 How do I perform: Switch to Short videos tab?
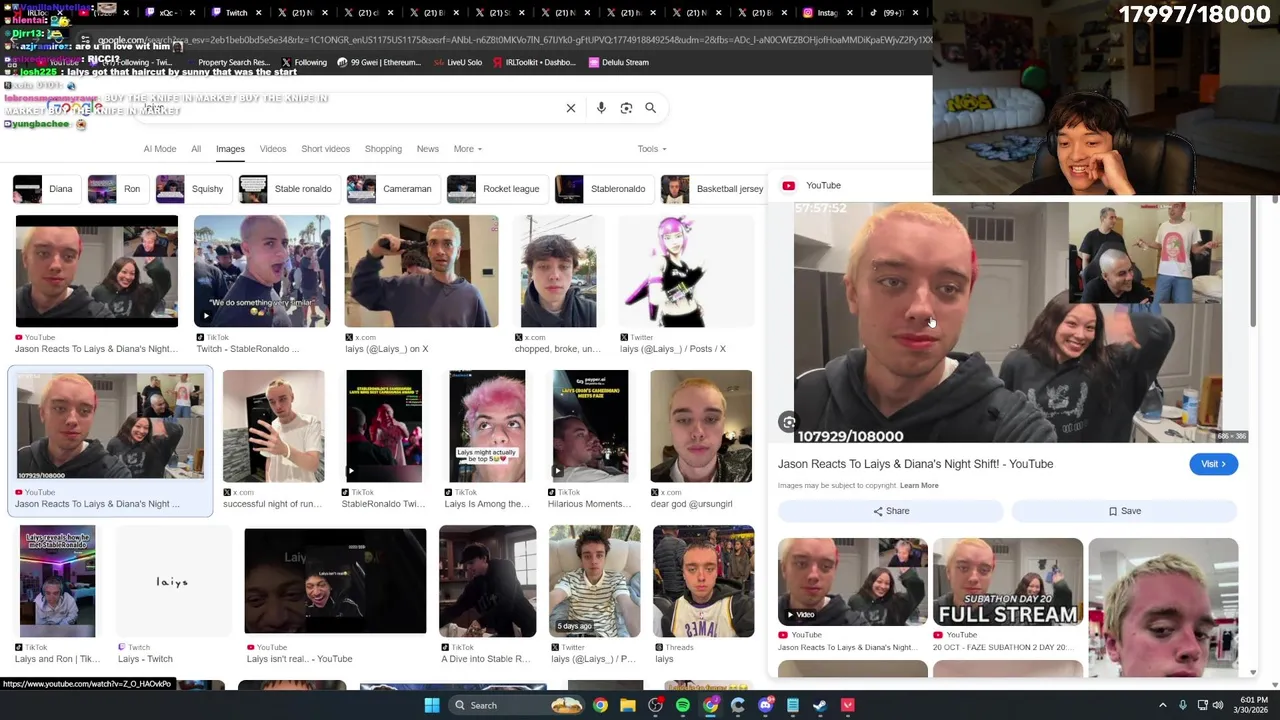pos(325,149)
